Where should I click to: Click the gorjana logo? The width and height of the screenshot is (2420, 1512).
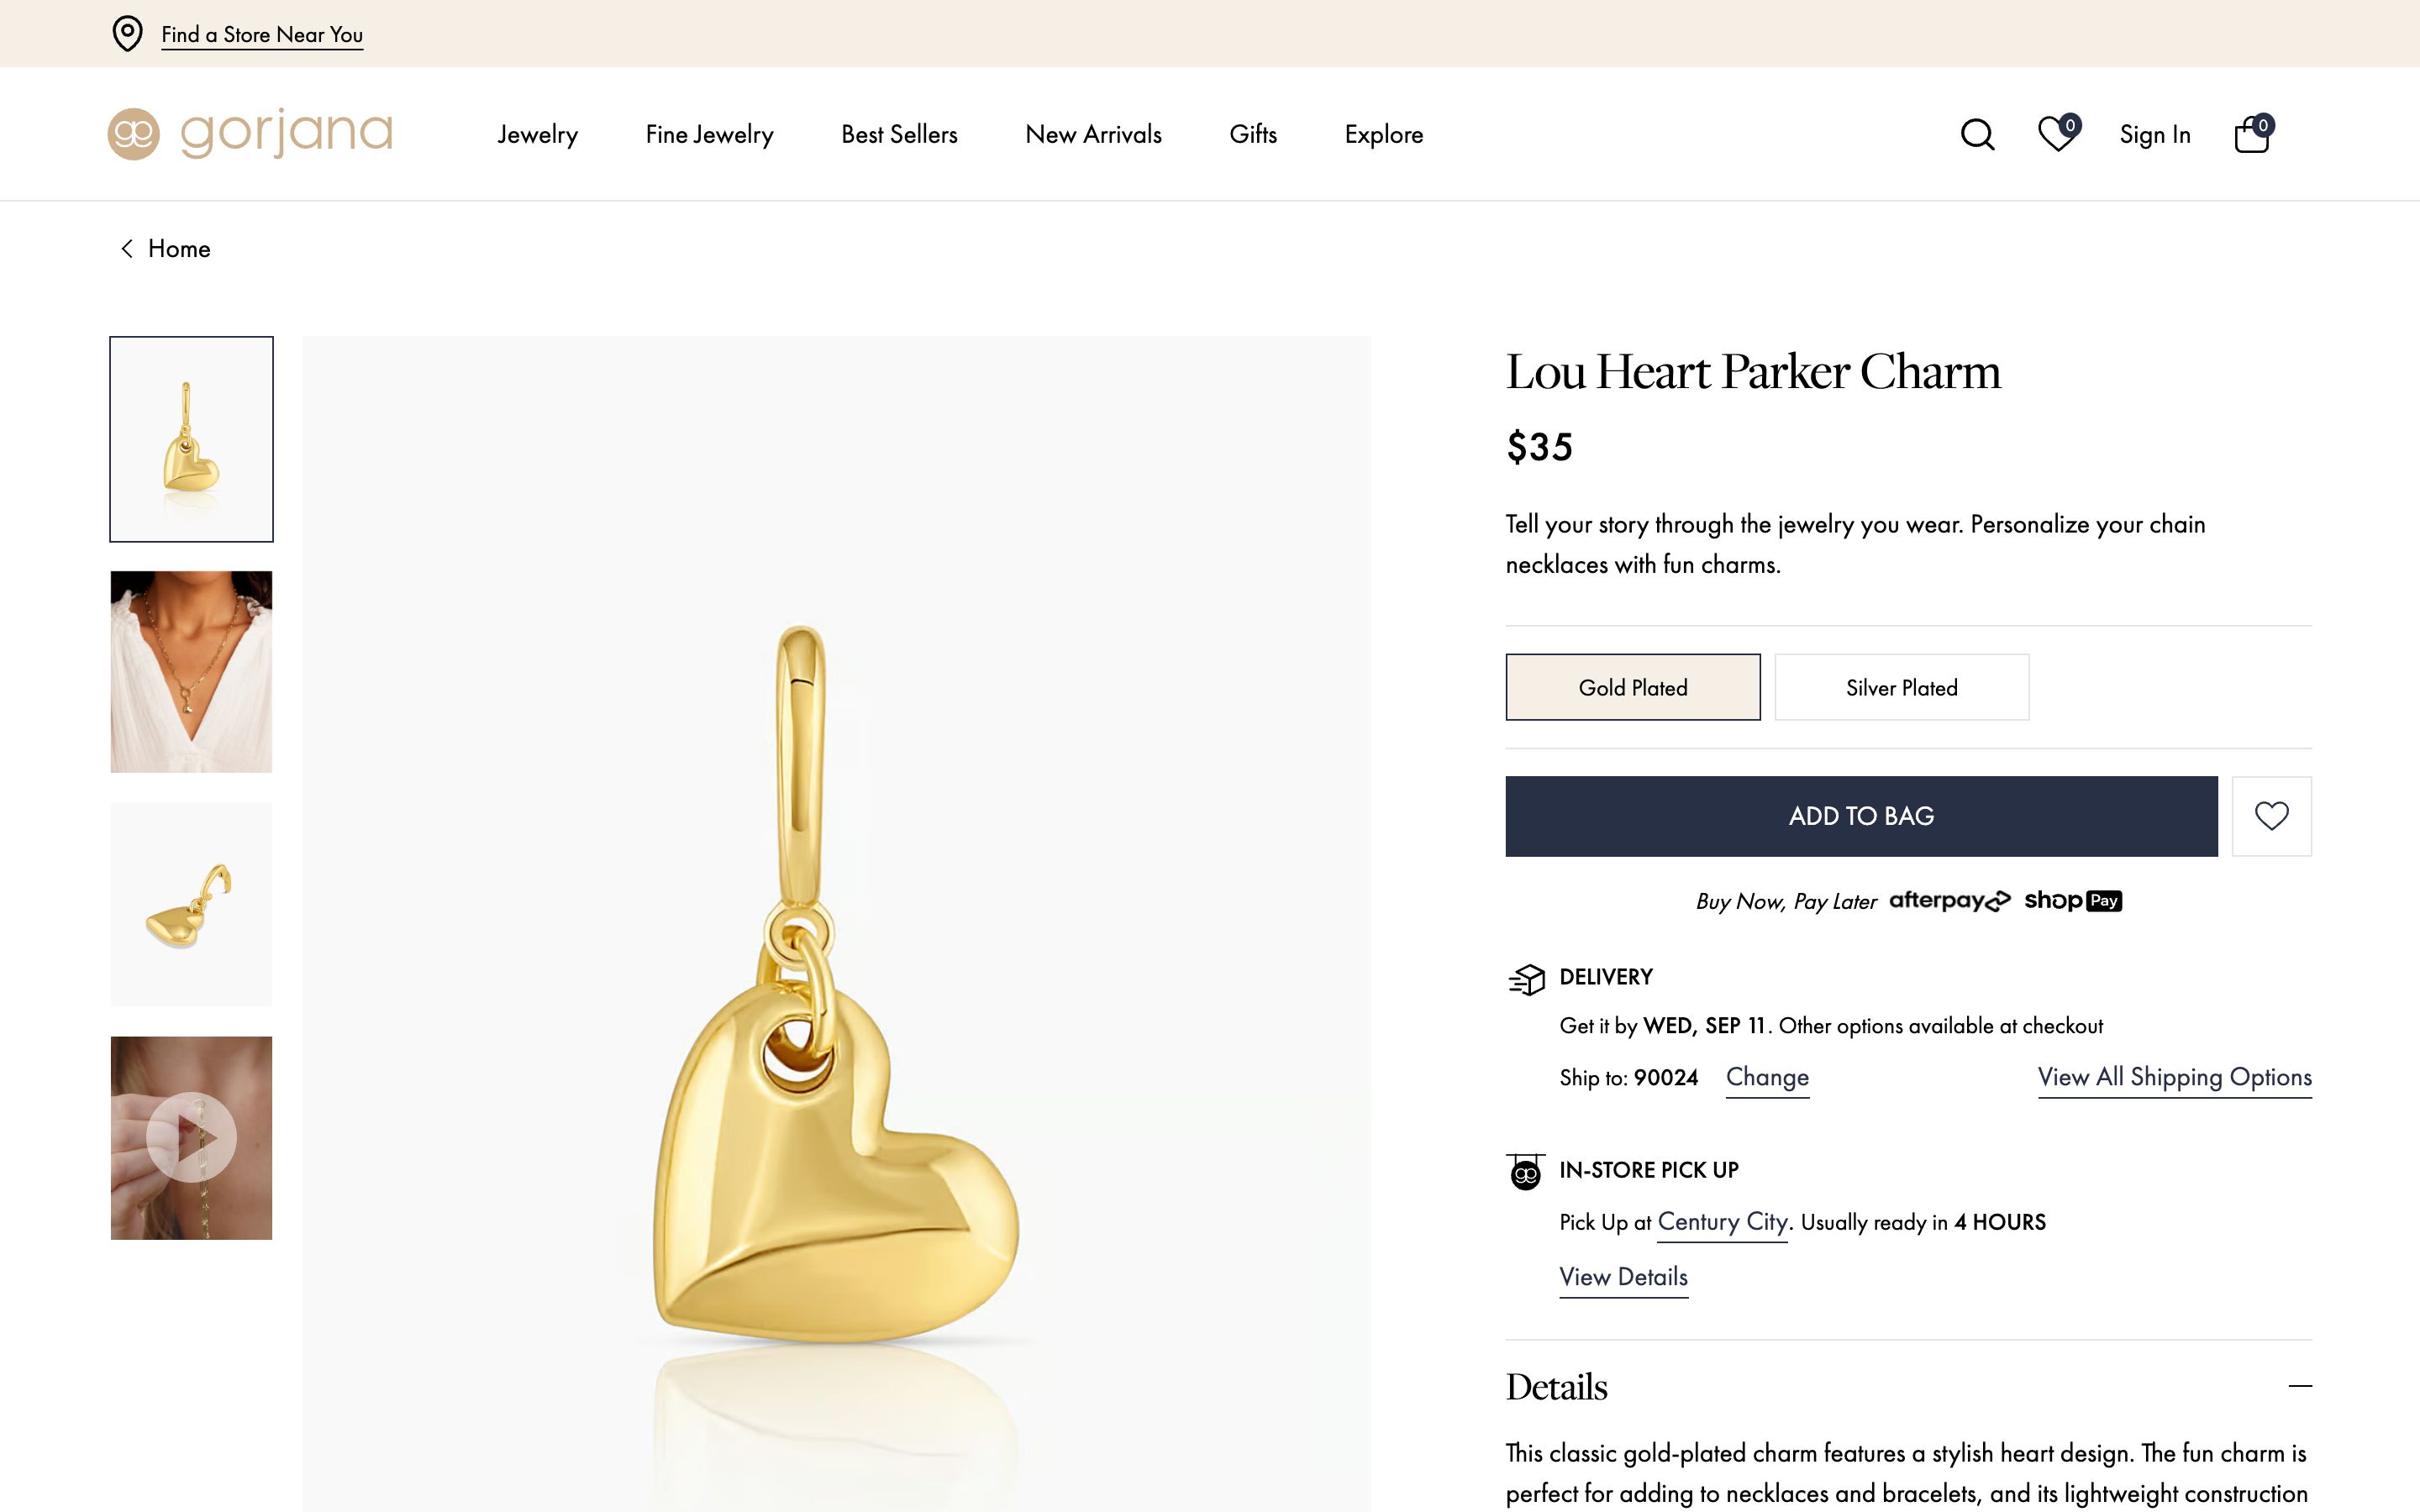coord(250,133)
